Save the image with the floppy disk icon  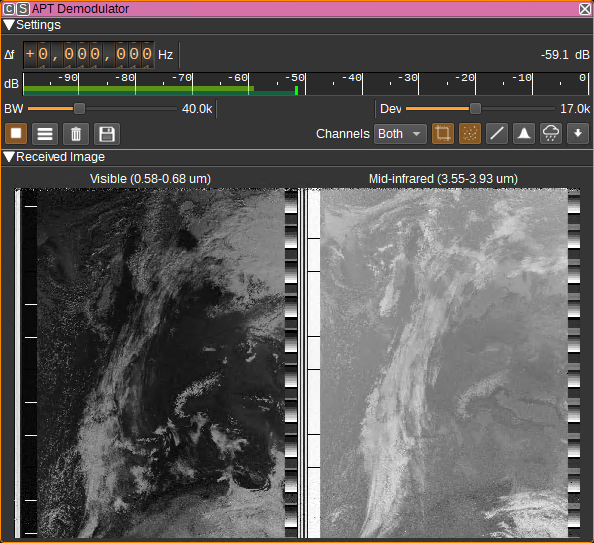(107, 134)
